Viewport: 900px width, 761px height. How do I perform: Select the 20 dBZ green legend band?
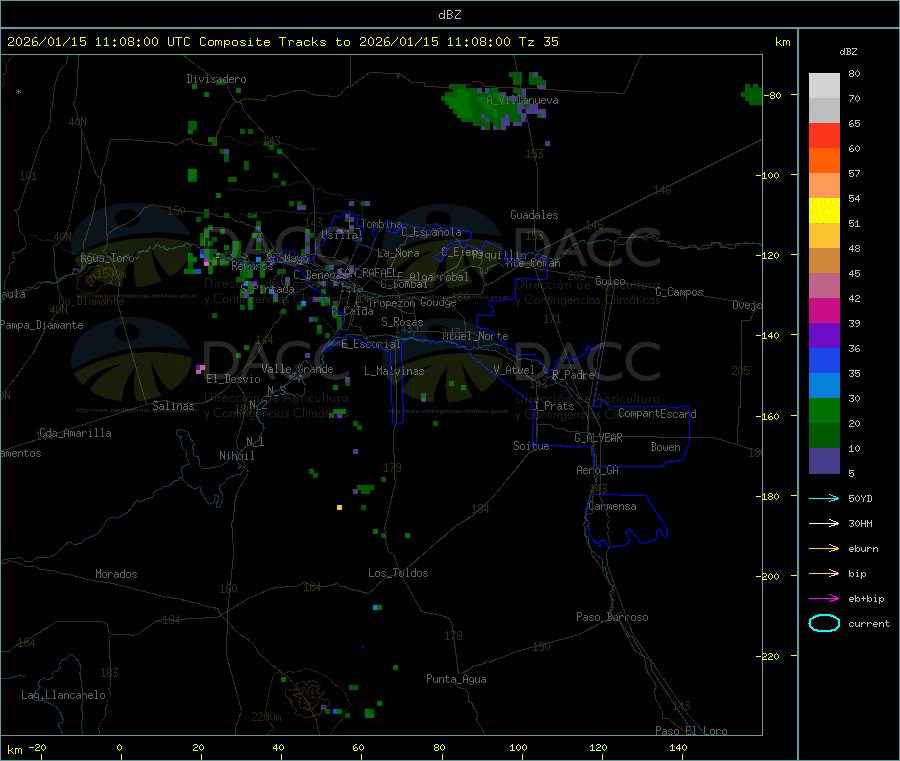tap(824, 410)
